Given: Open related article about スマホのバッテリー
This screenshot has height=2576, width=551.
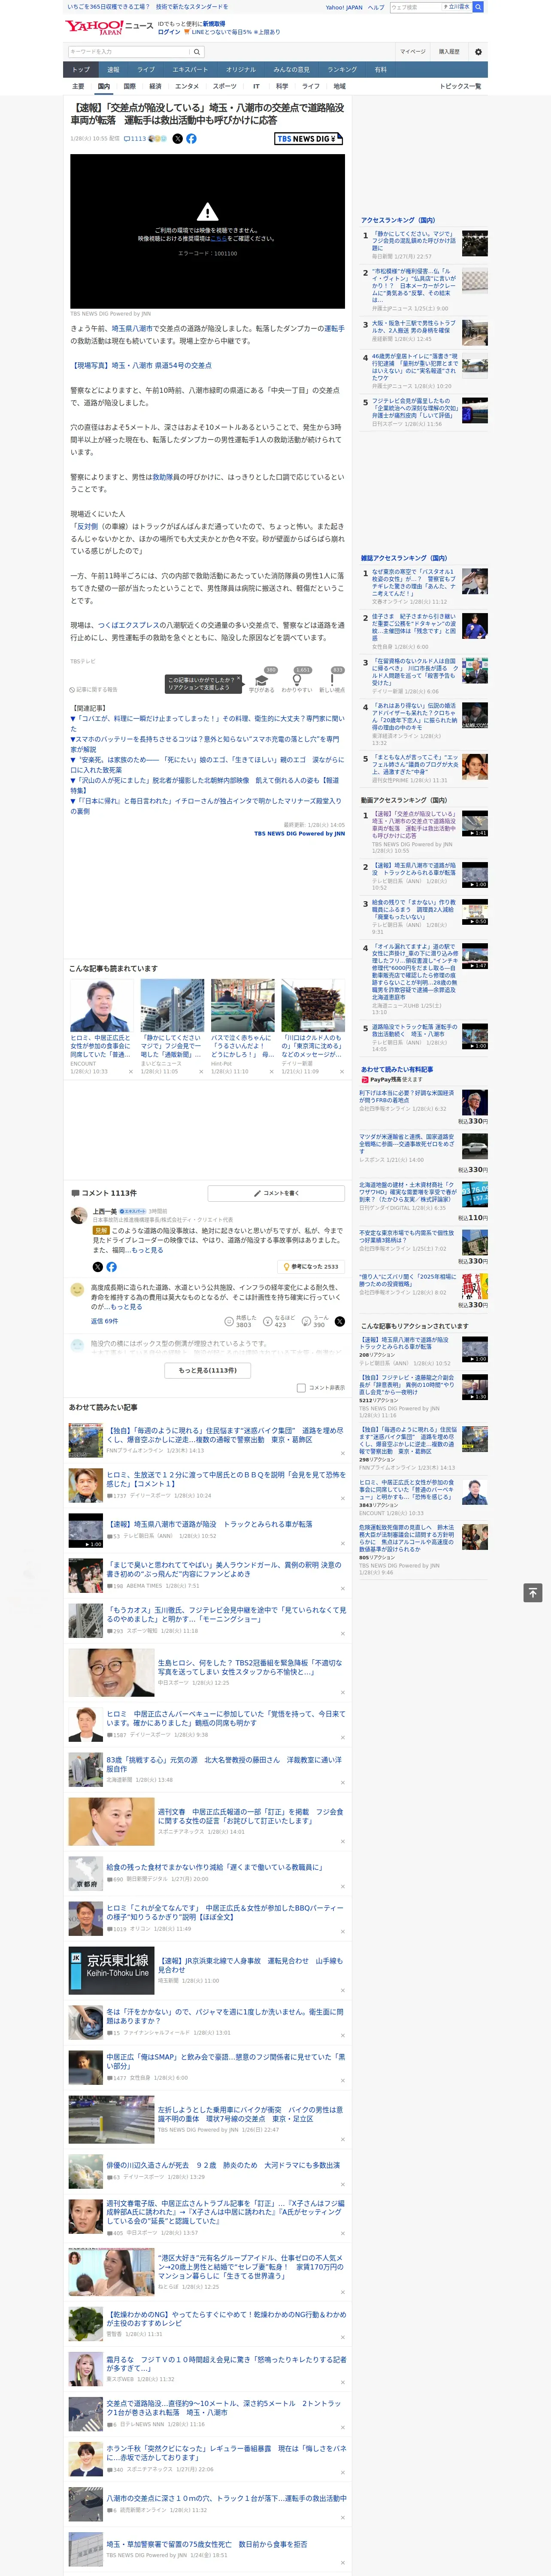Looking at the screenshot, I should tap(205, 744).
